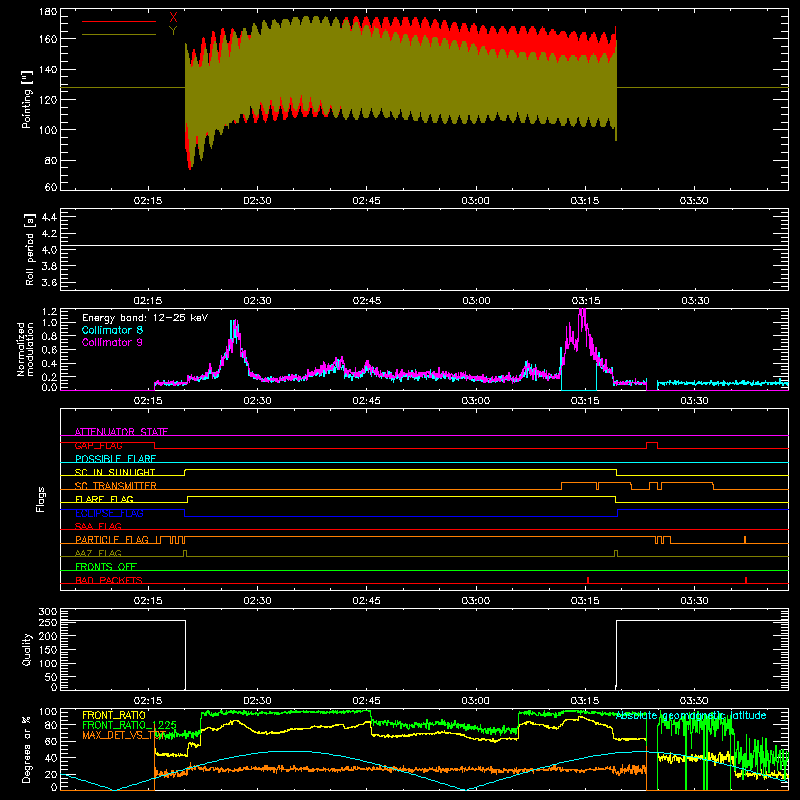Click the olive Y legend line sample

point(119,35)
